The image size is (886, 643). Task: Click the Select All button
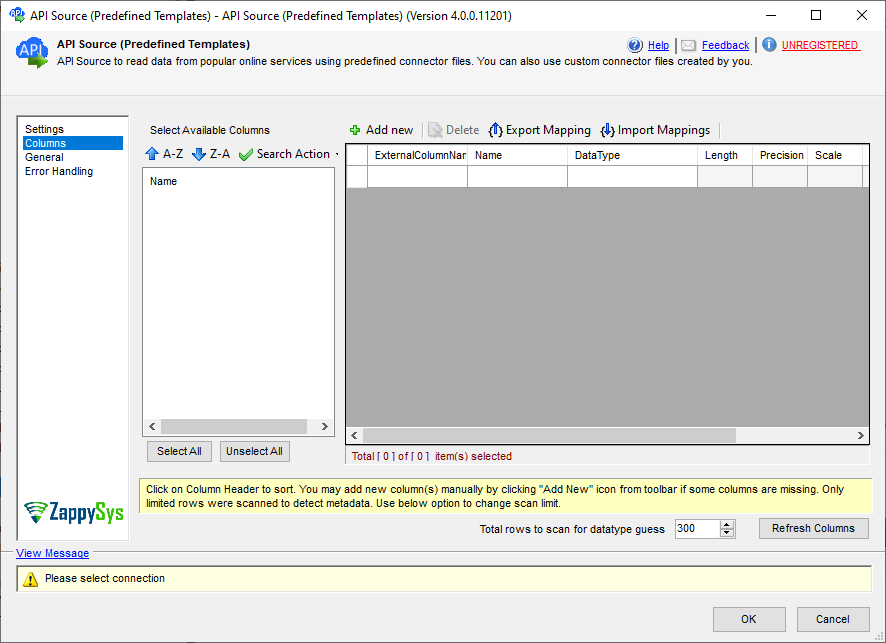pos(179,451)
